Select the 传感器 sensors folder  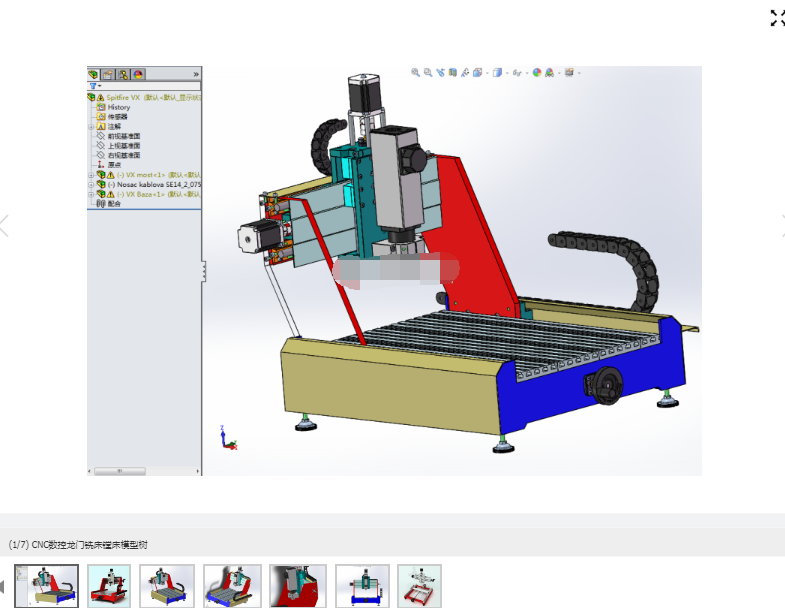point(117,117)
